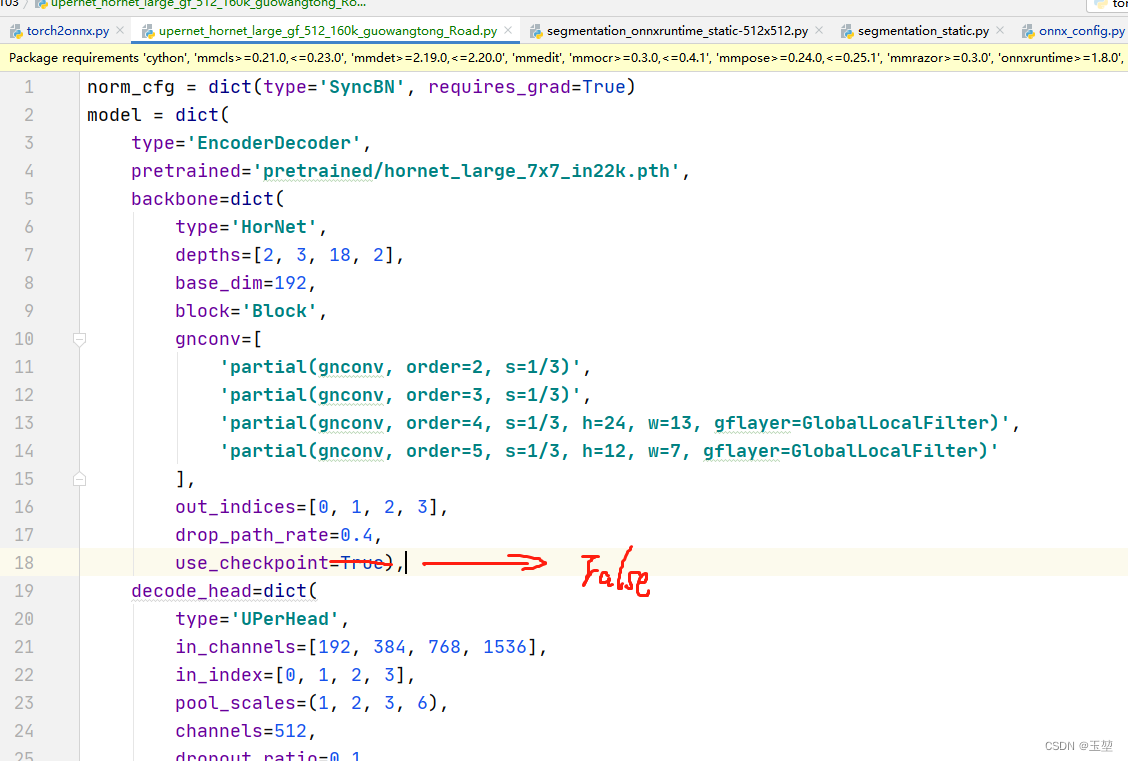Place cursor on 'SyncBN' string in line 1
The height and width of the screenshot is (761, 1128).
(362, 87)
